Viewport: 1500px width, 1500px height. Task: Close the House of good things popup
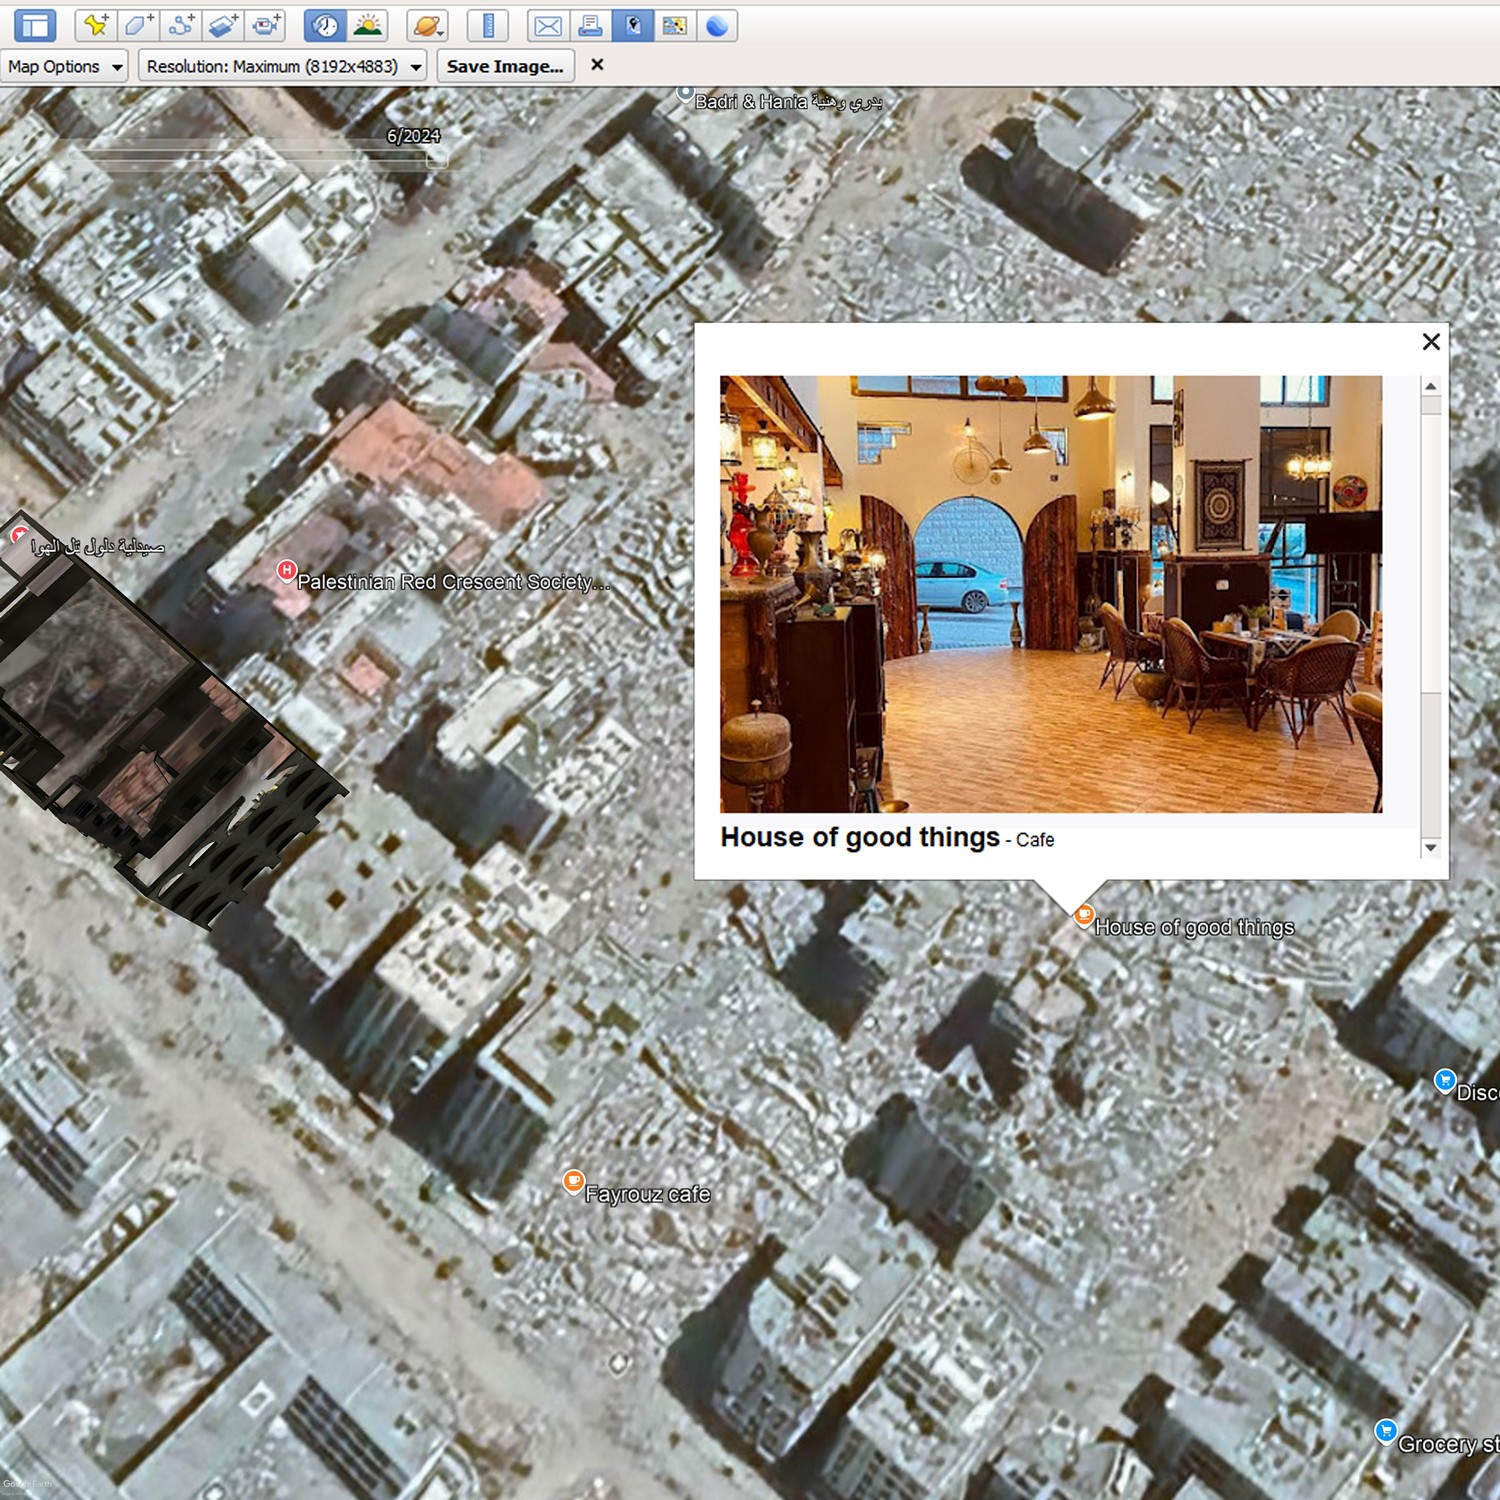point(1431,342)
